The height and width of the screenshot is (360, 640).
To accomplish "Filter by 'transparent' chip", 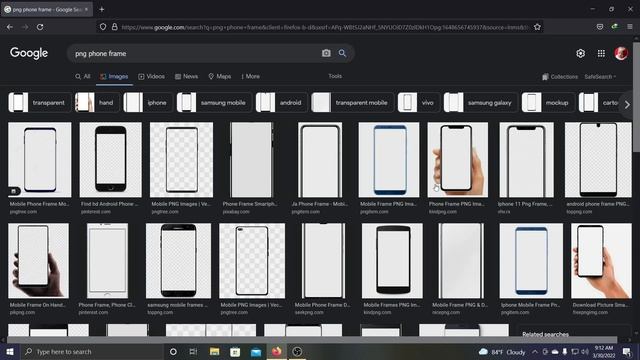I will [40, 102].
